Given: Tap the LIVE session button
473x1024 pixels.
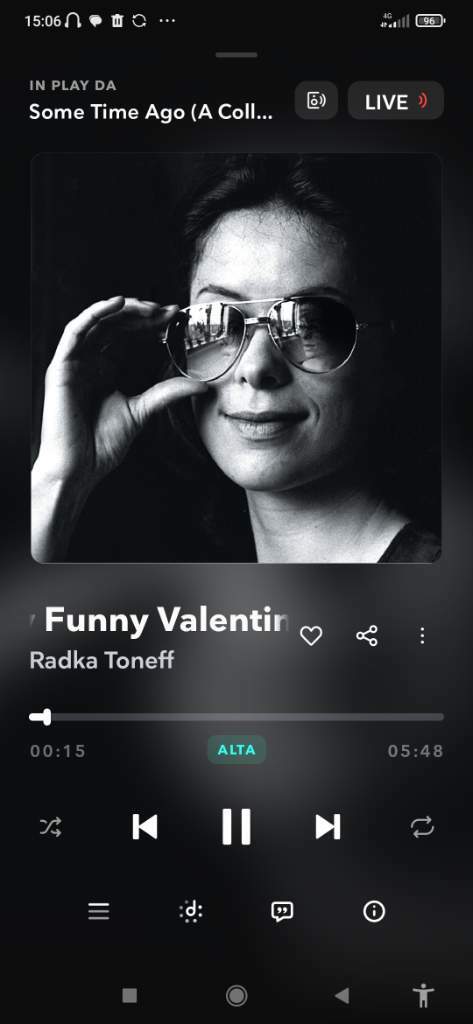Looking at the screenshot, I should point(396,101).
